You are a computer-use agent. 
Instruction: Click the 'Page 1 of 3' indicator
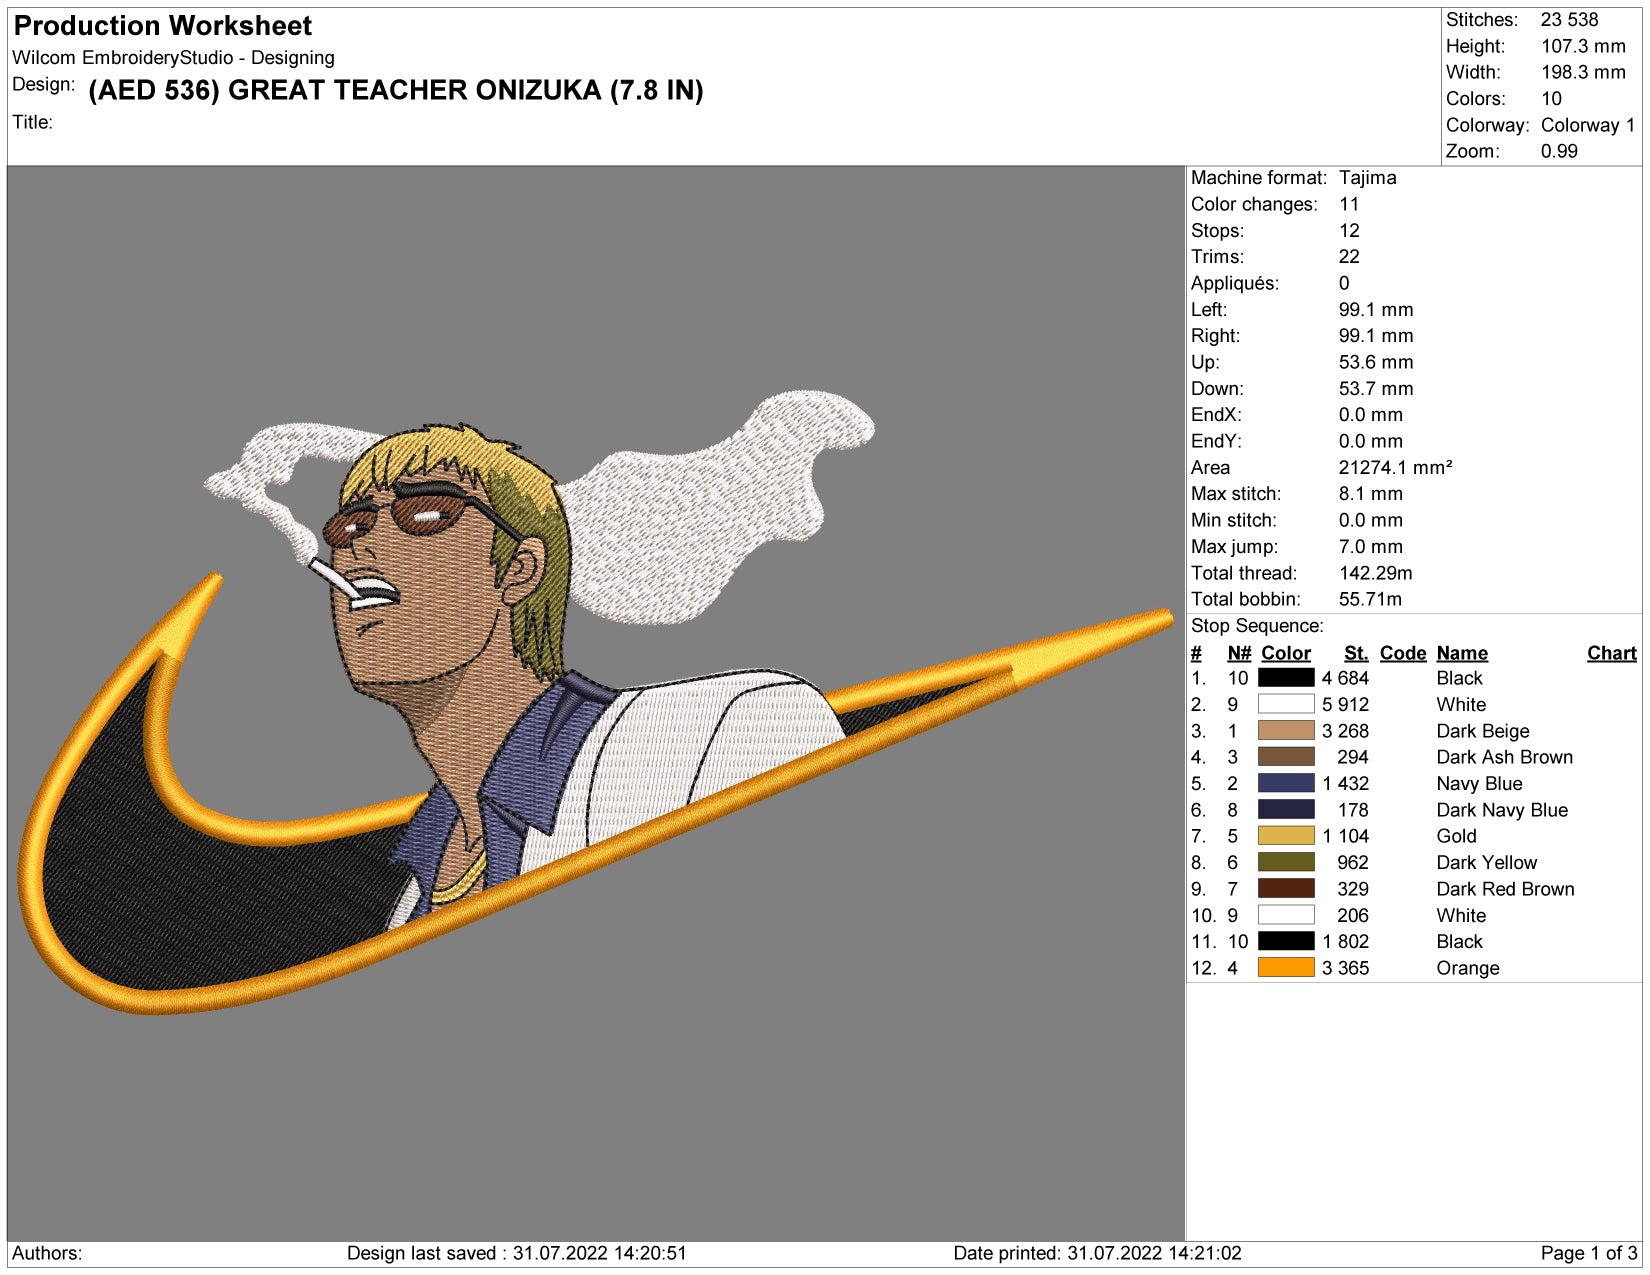(1589, 1253)
